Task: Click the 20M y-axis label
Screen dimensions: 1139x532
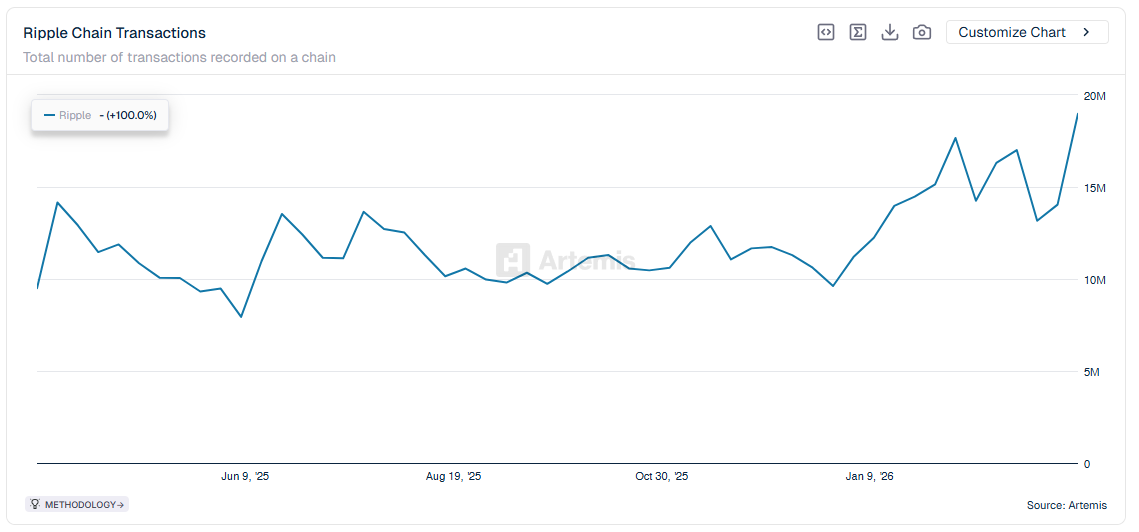Action: click(x=1095, y=96)
